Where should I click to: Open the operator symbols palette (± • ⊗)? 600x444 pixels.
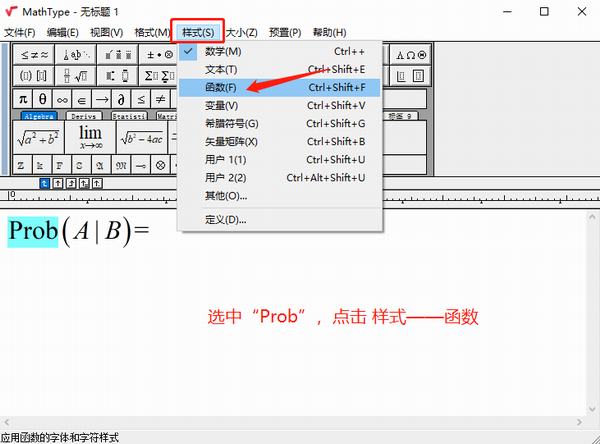tap(159, 55)
